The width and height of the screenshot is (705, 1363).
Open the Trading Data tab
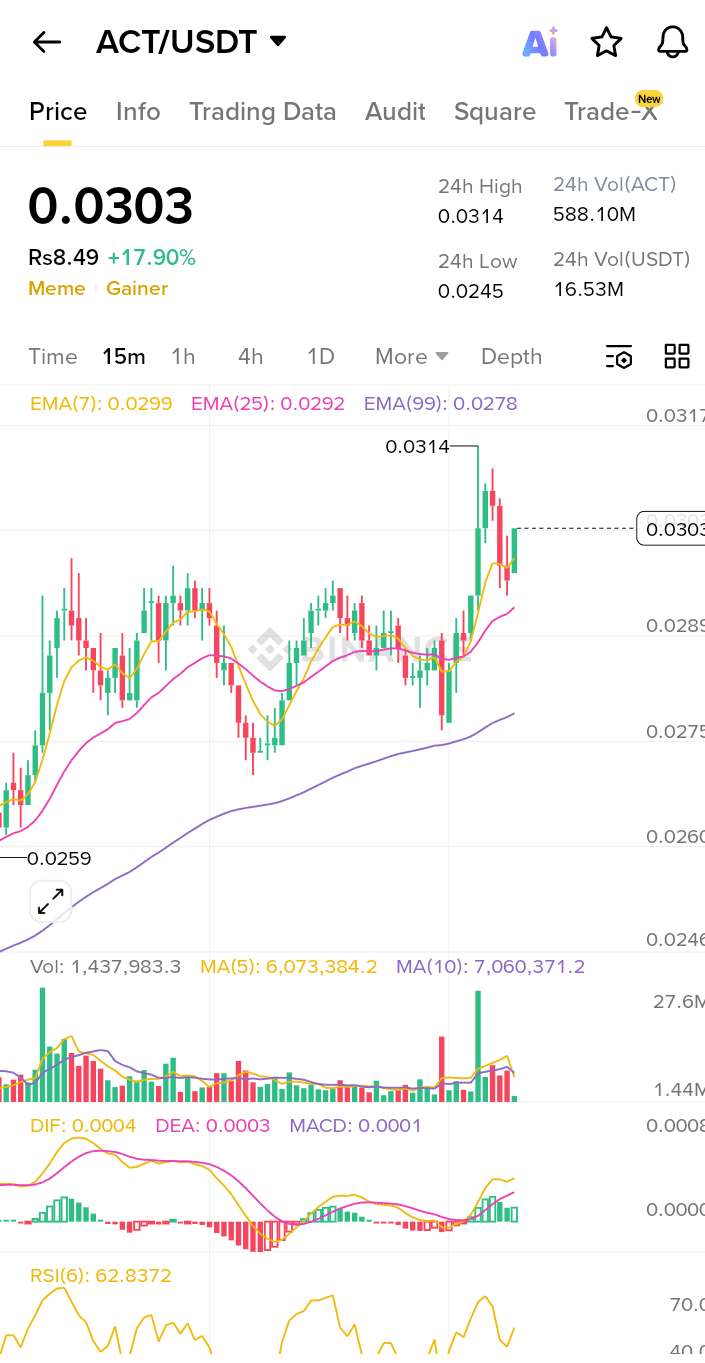coord(263,112)
